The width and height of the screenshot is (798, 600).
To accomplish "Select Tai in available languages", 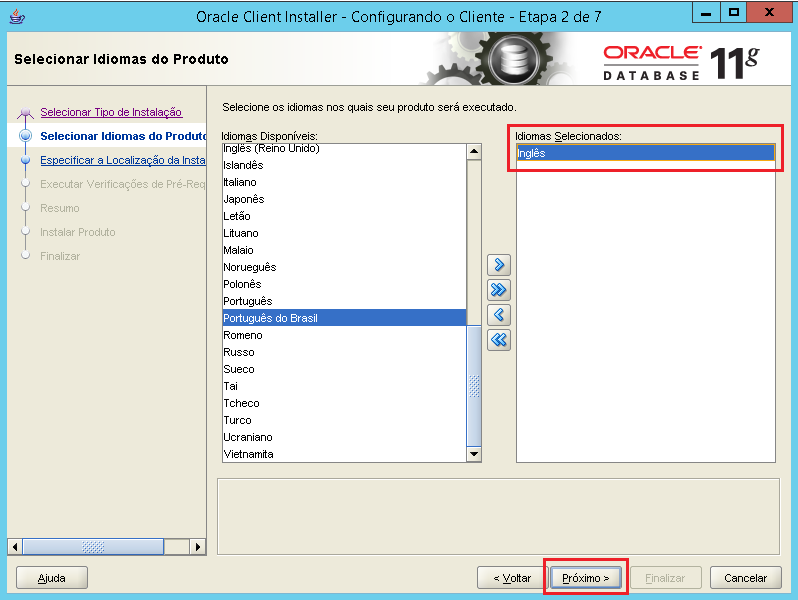I will click(x=344, y=386).
